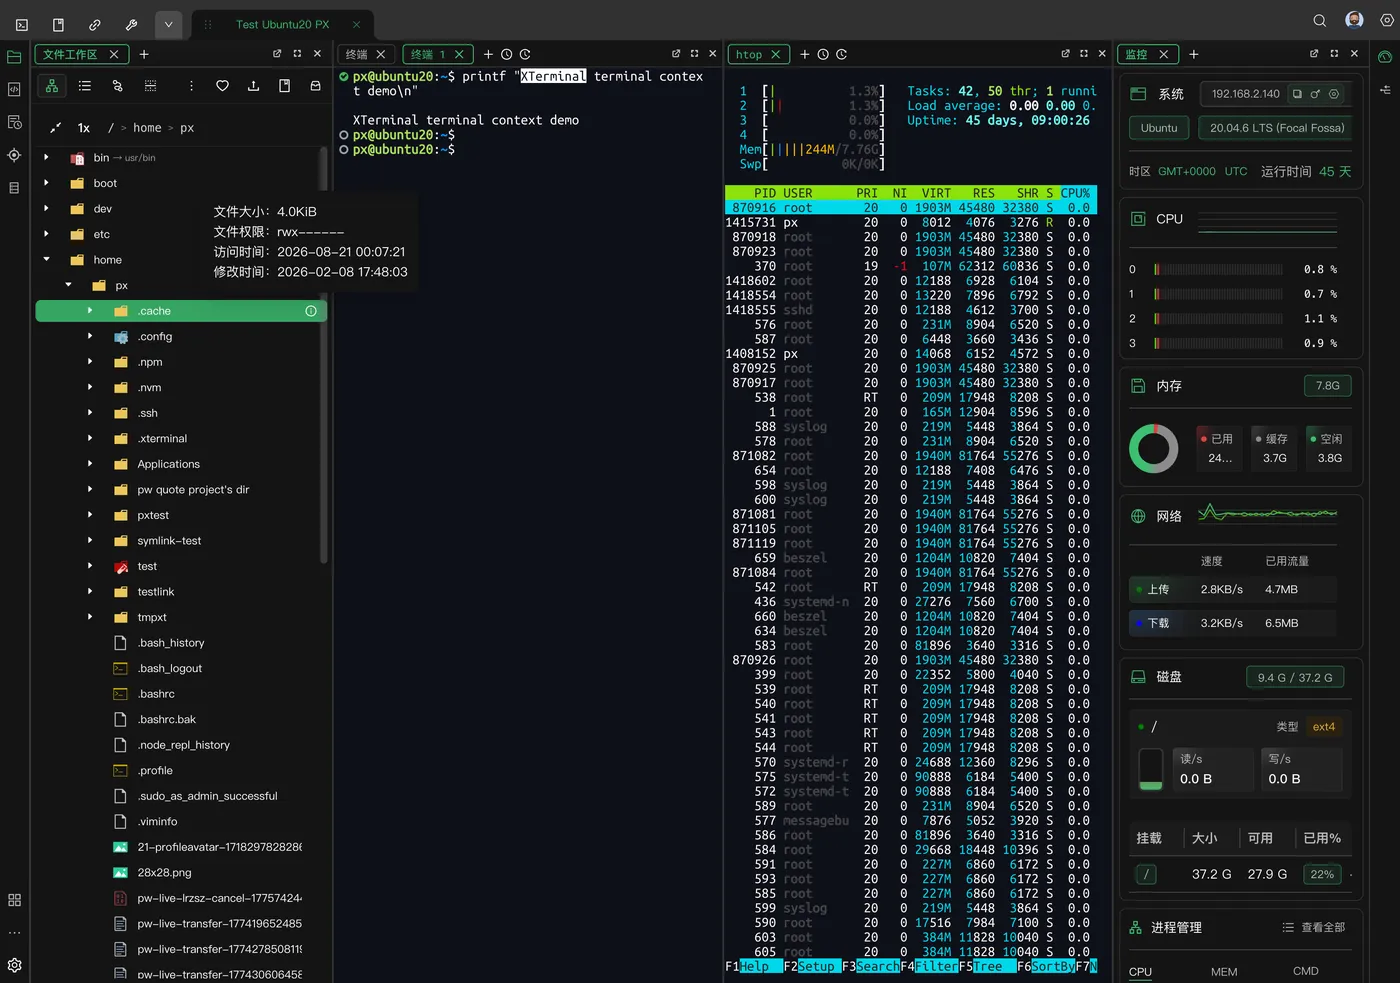Click the heart favorites icon in file toolbar
This screenshot has height=983, width=1400.
pyautogui.click(x=222, y=86)
